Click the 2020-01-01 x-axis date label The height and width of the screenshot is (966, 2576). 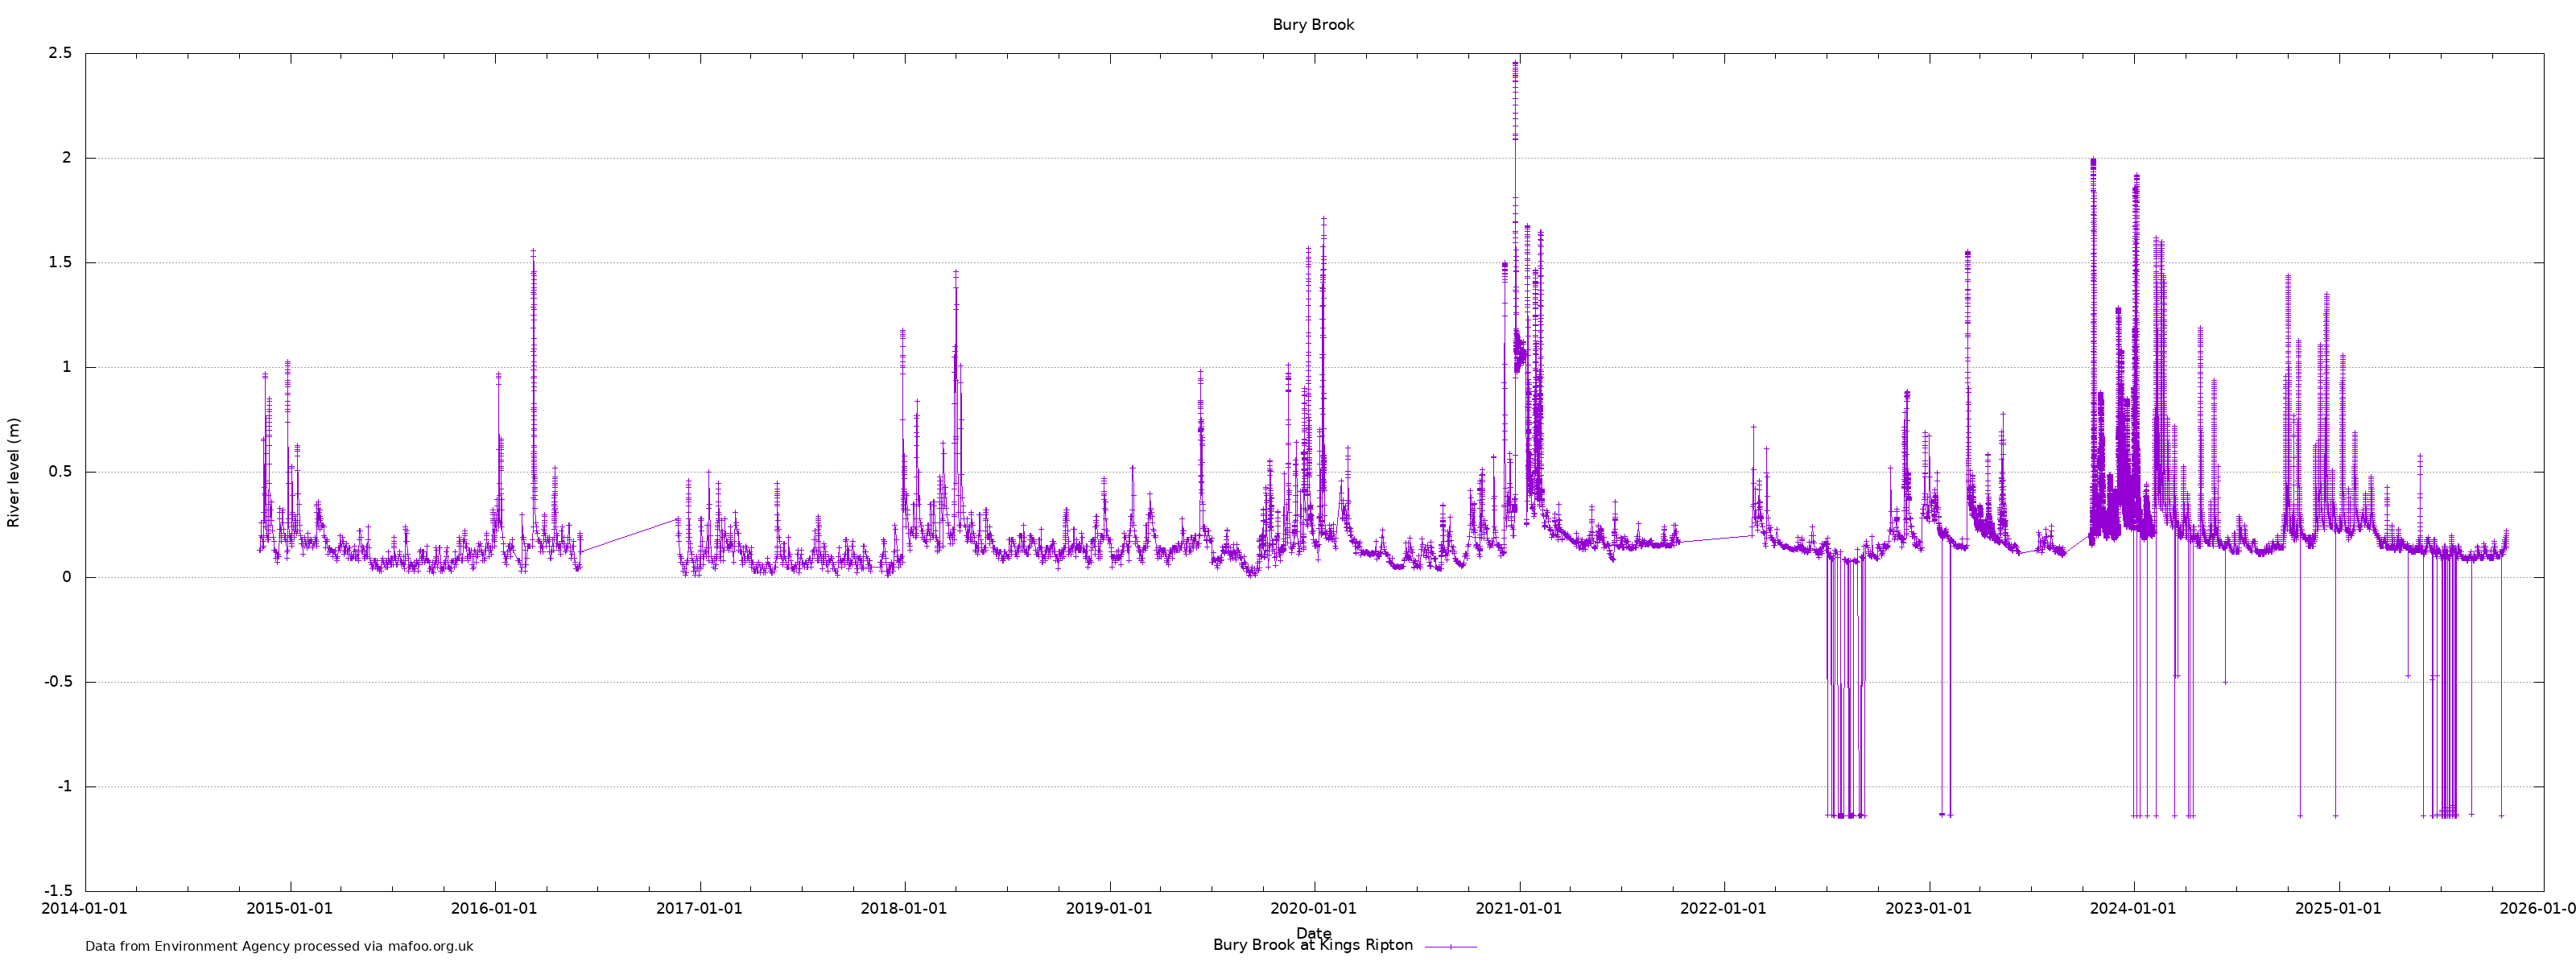(x=1313, y=909)
